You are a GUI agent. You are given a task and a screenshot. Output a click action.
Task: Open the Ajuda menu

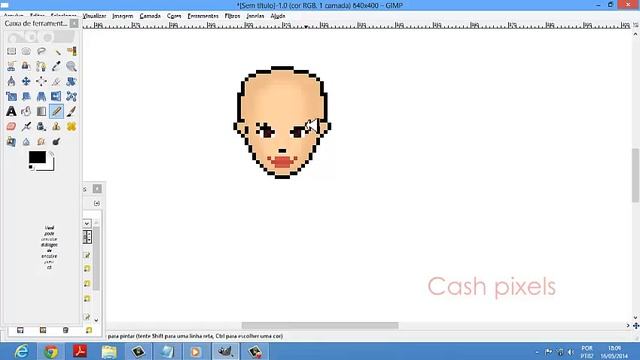tap(278, 16)
